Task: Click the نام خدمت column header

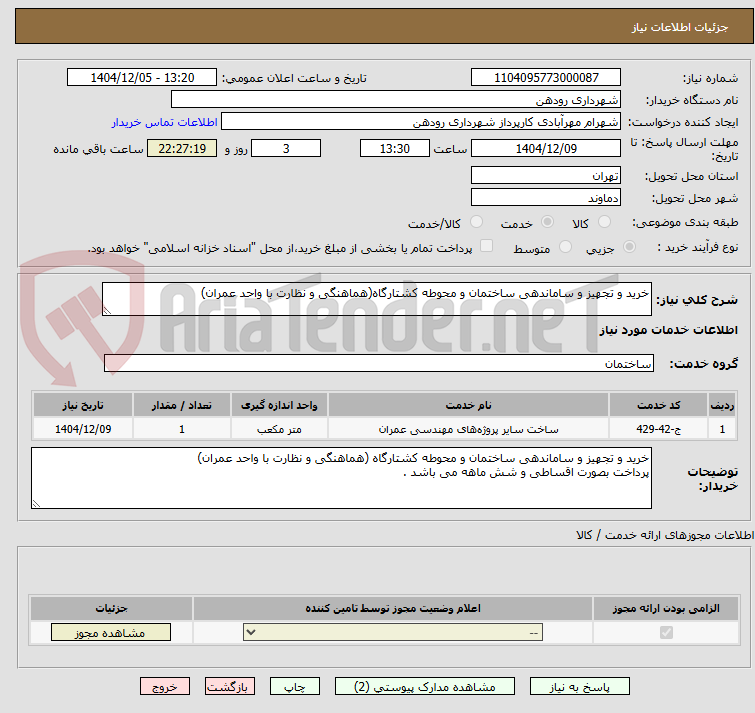Action: (x=469, y=405)
